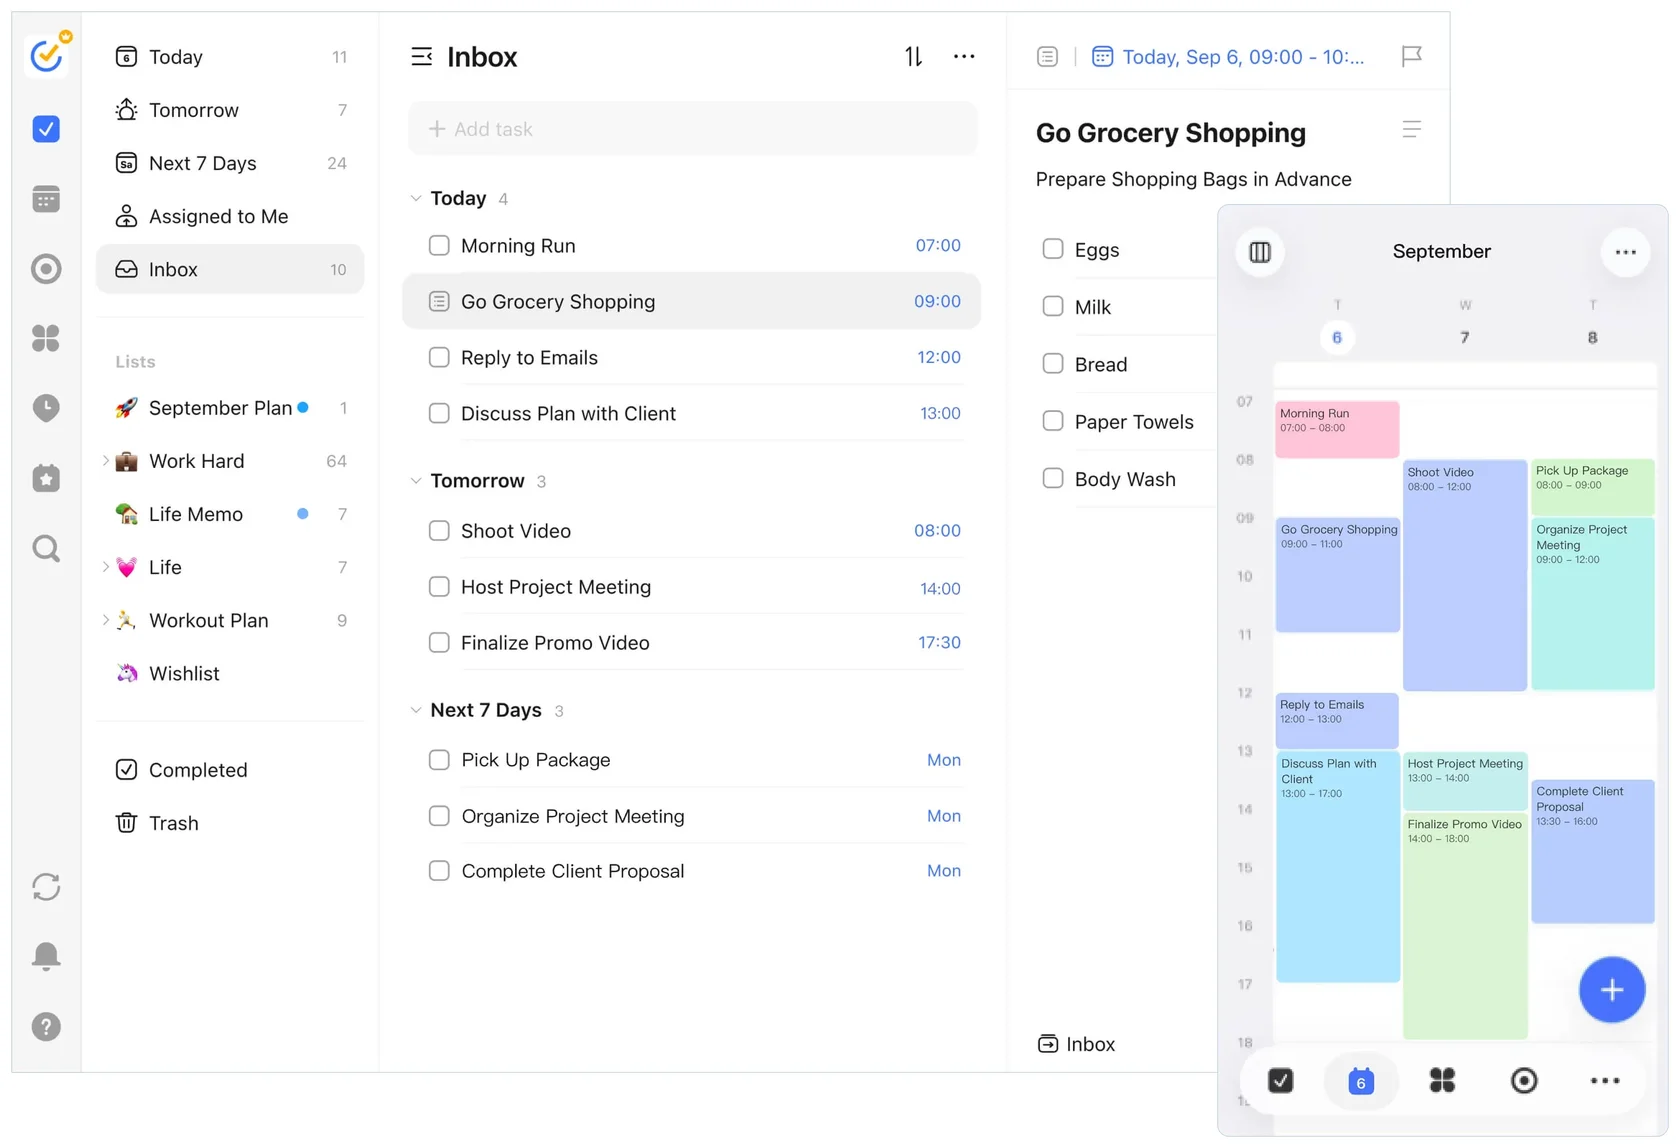Screen dimensions: 1680x1148
Task: Open notifications bell icon
Action: tap(46, 956)
